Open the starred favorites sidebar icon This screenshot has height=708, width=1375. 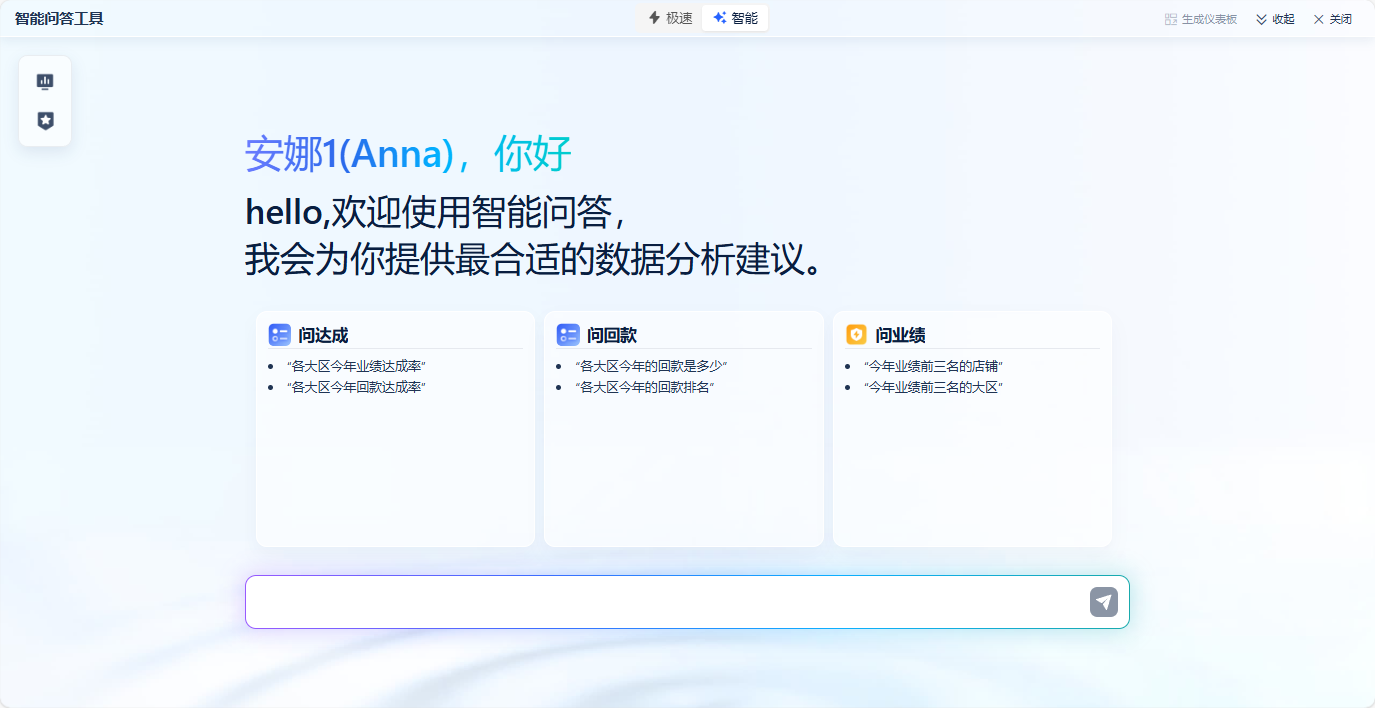point(45,121)
